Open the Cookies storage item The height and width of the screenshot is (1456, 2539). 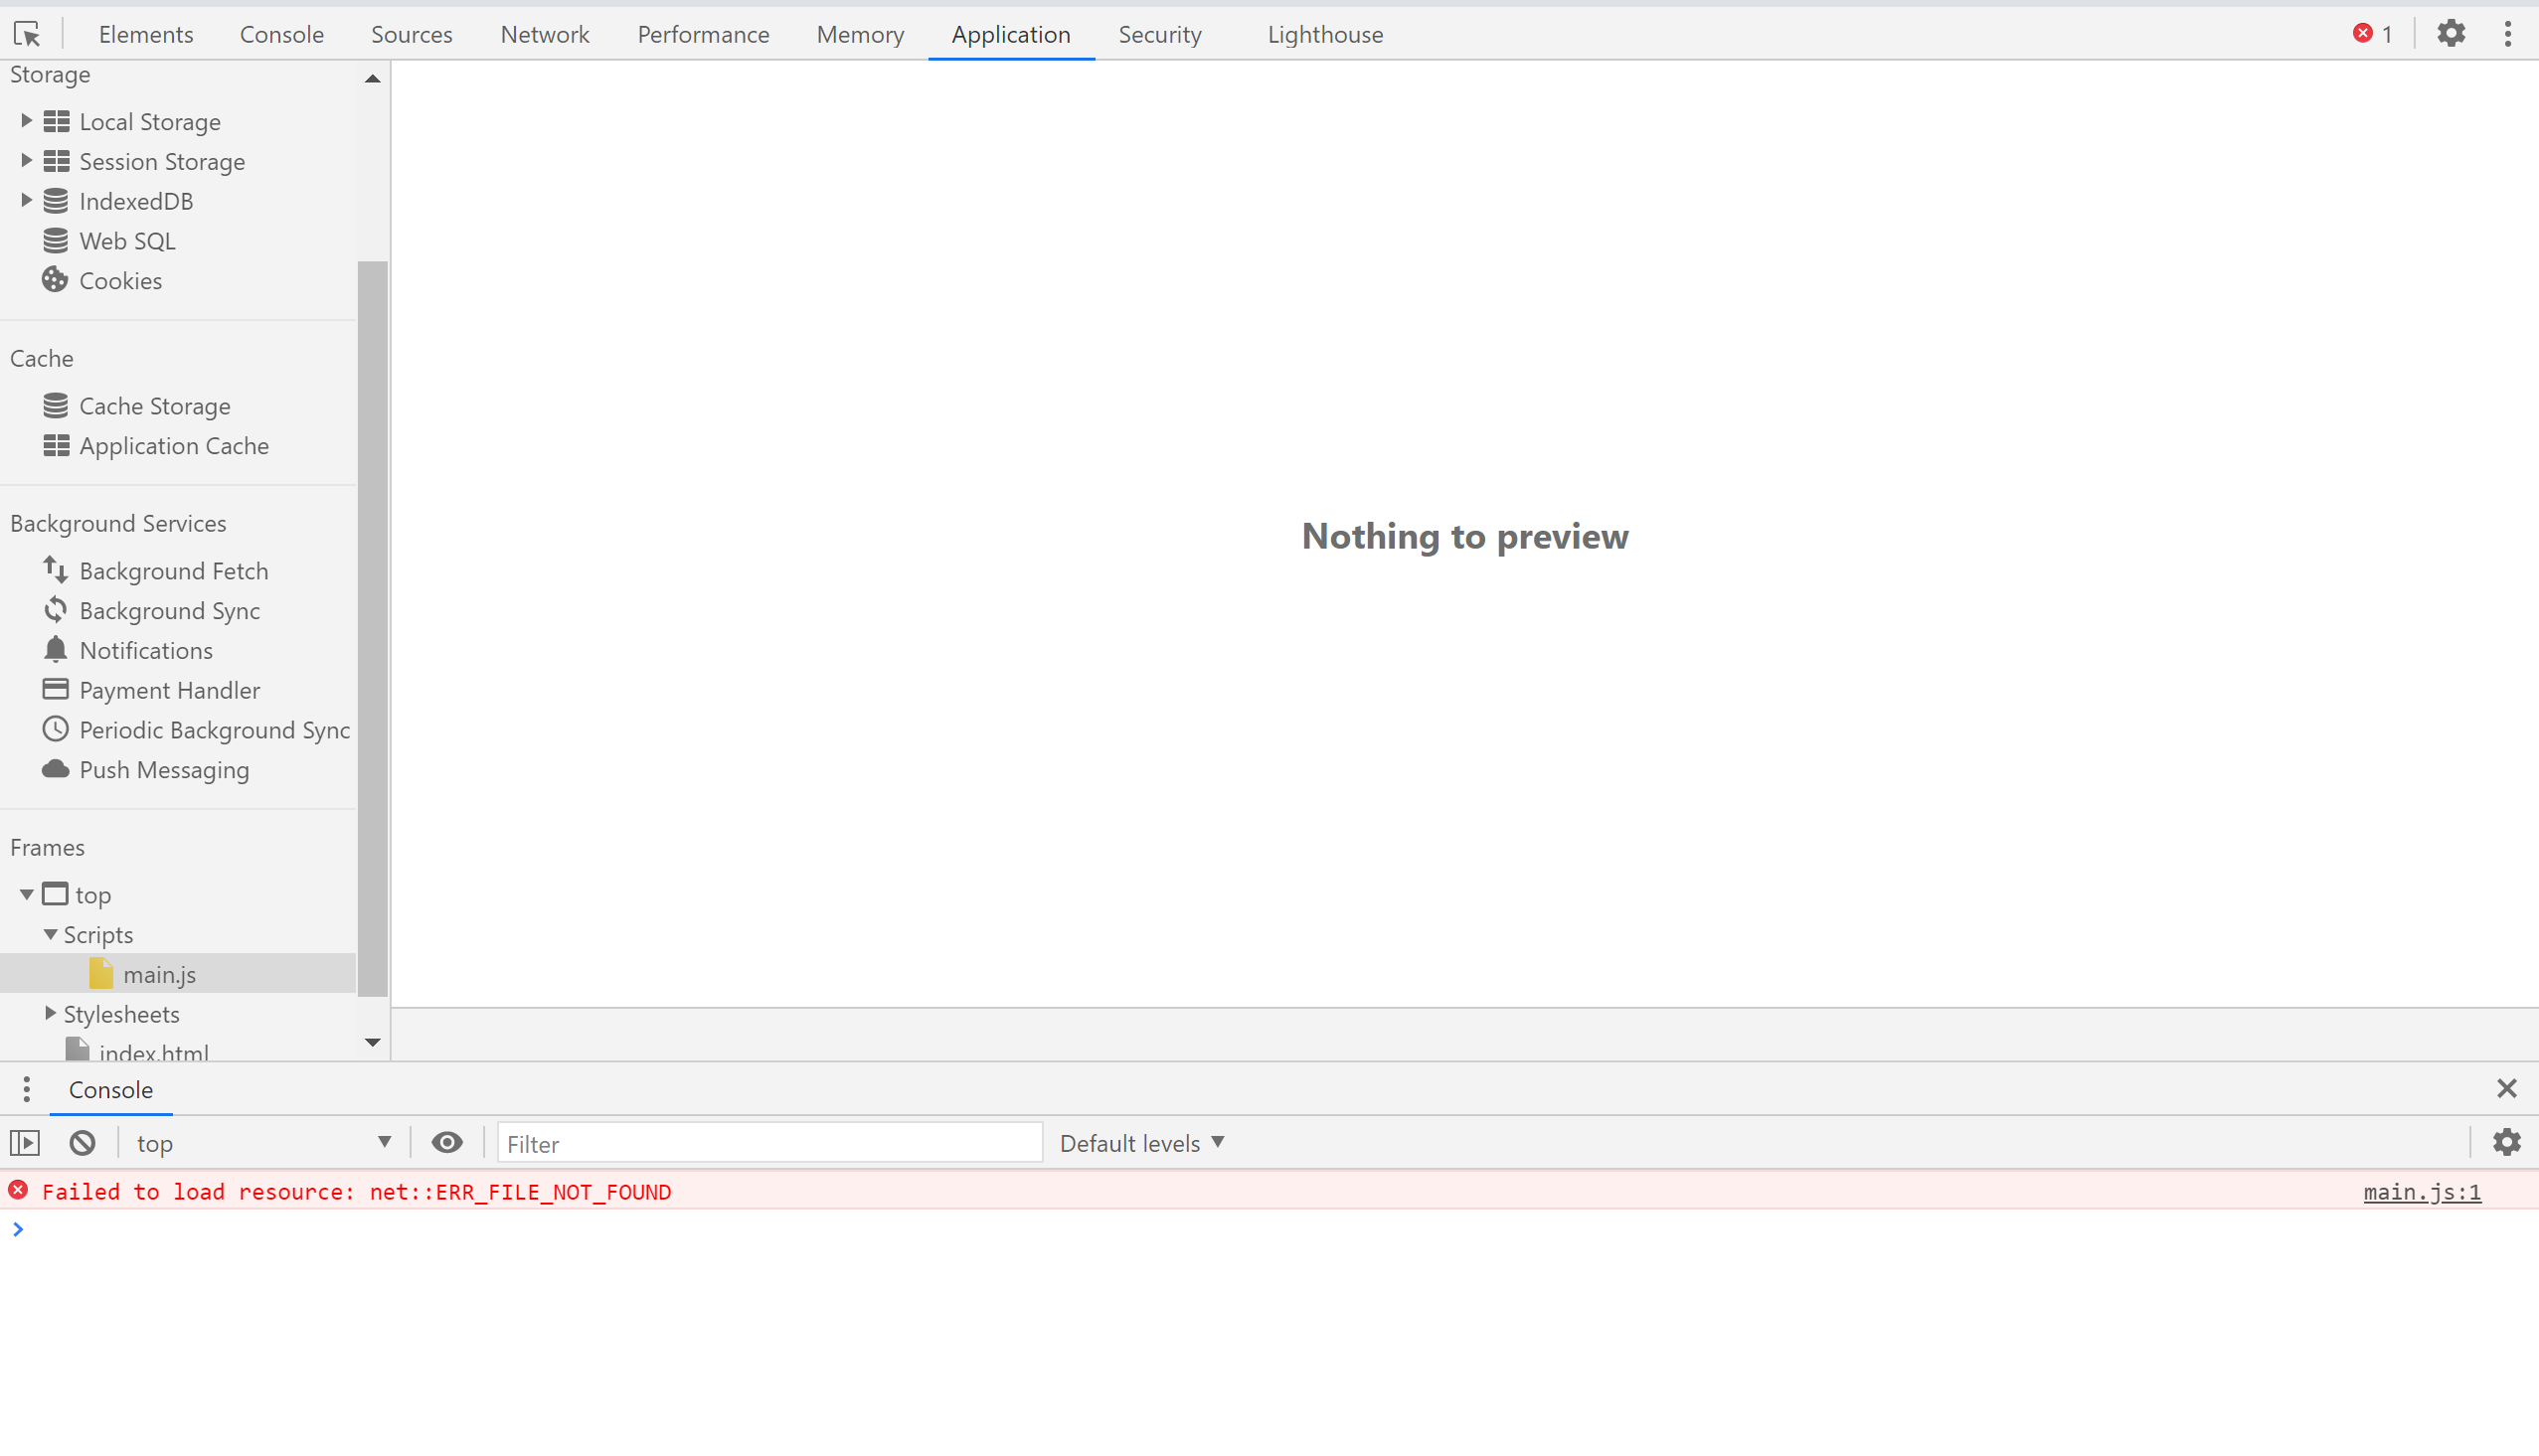click(120, 281)
